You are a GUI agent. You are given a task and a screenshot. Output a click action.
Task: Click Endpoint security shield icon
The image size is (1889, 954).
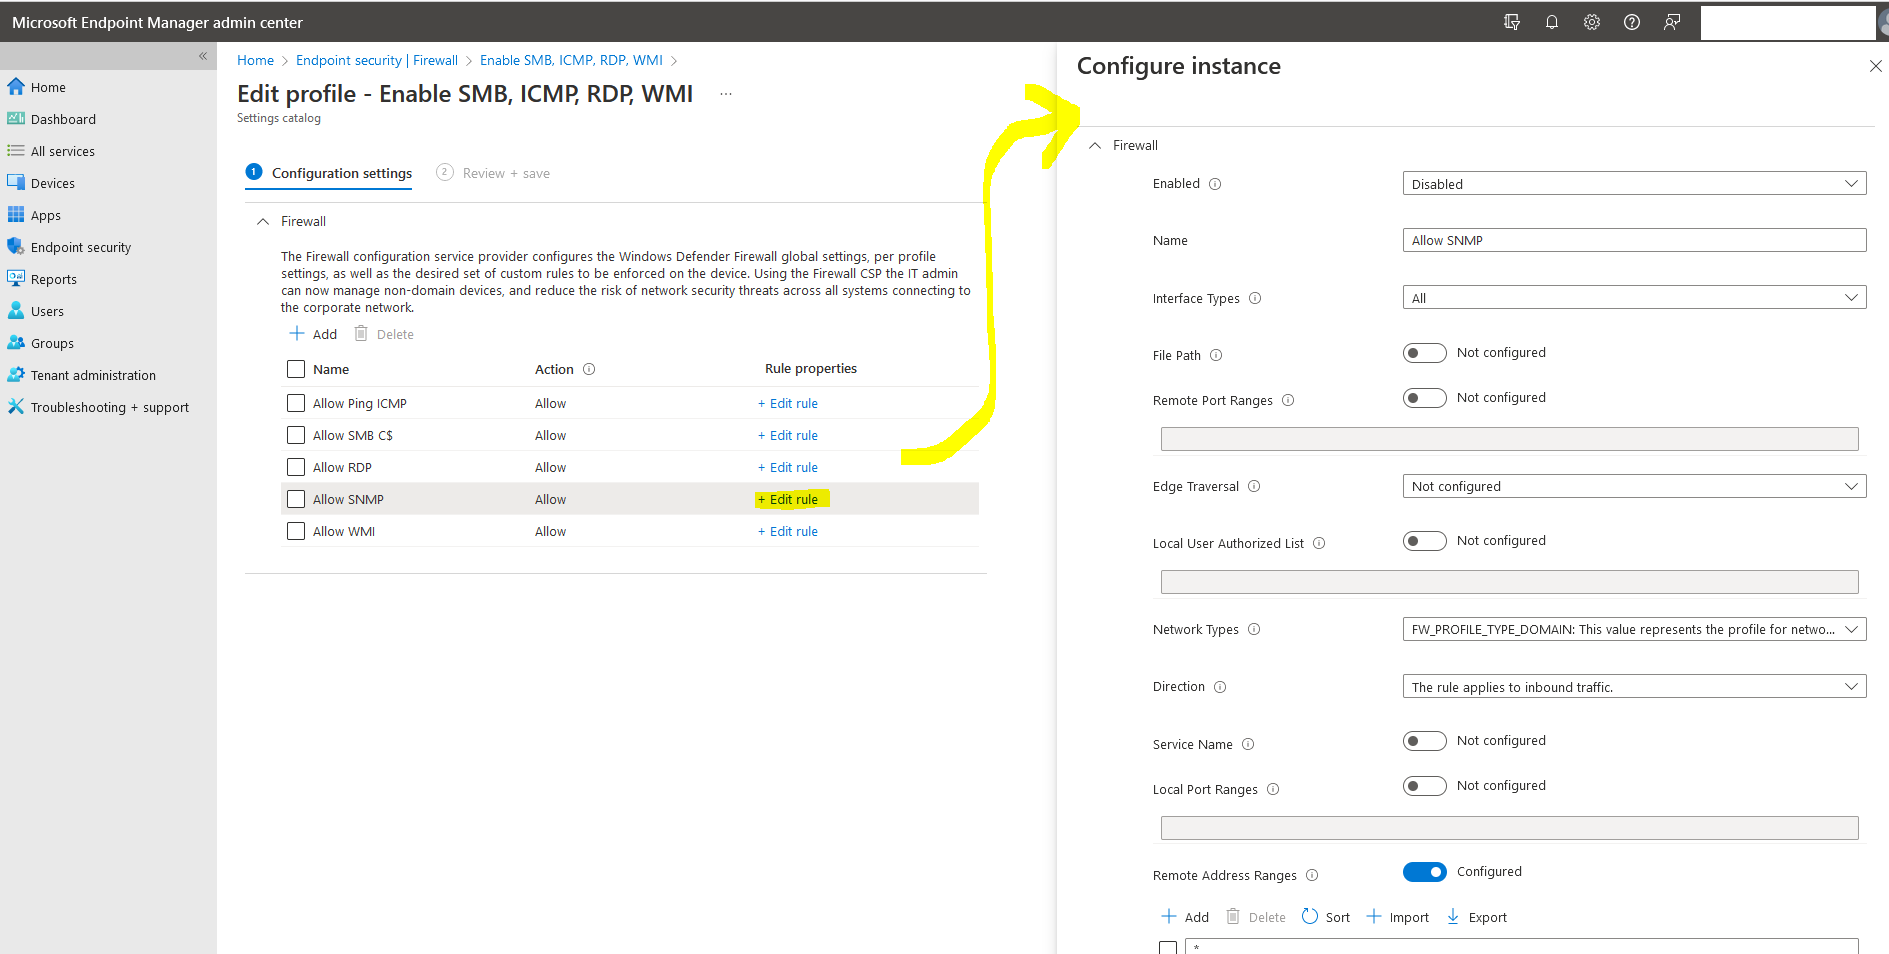[x=16, y=247]
